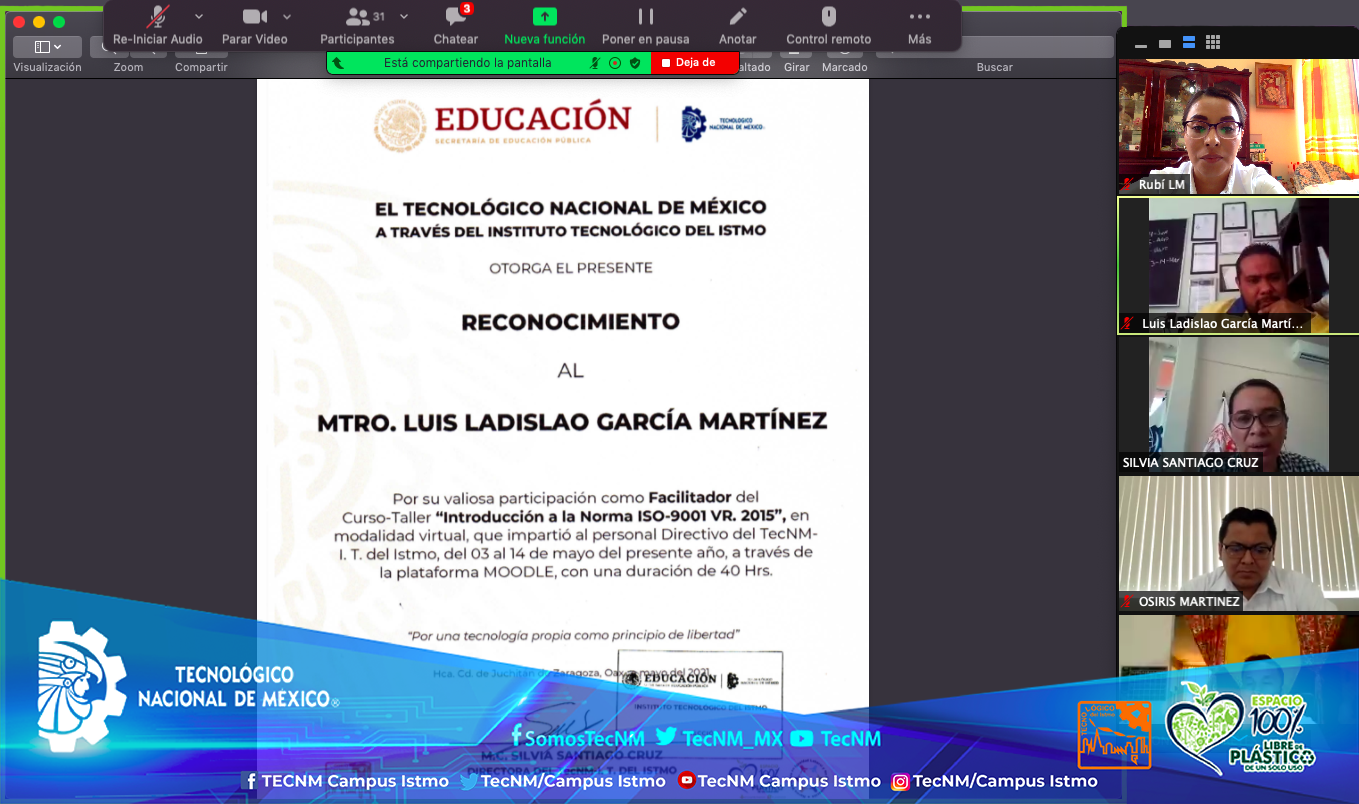1359x804 pixels.
Task: Open the Más menu
Action: point(920,25)
